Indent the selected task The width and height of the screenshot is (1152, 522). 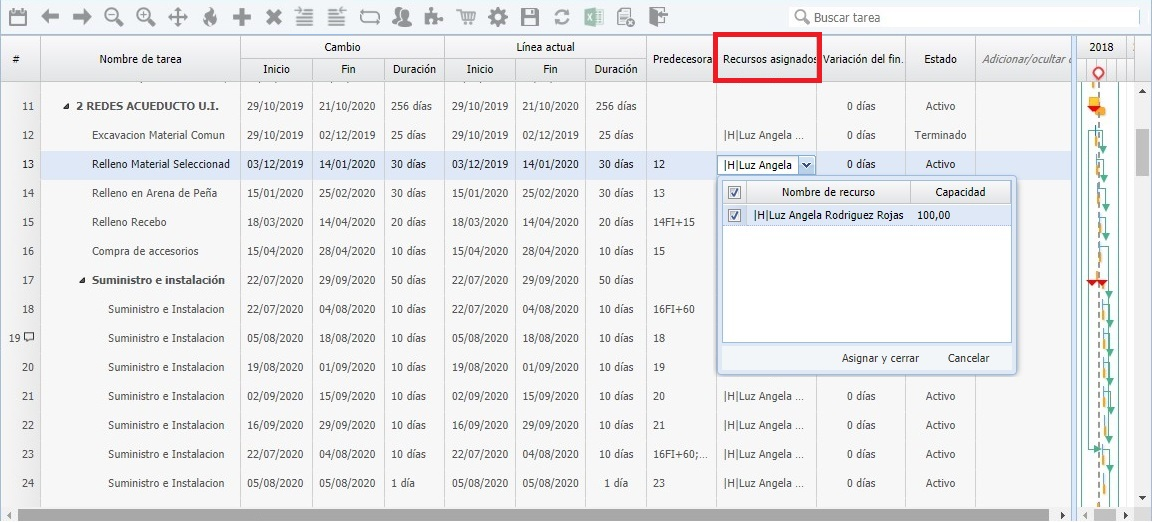tap(304, 17)
